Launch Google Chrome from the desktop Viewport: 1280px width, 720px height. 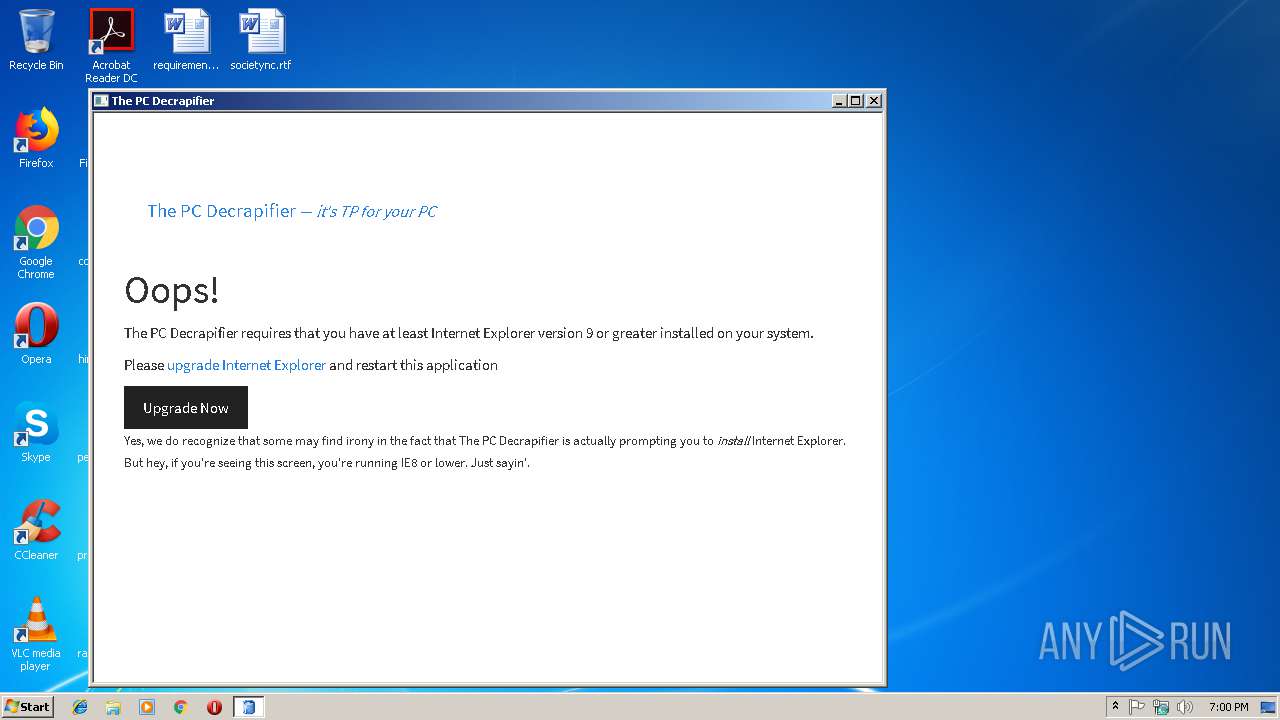click(36, 242)
